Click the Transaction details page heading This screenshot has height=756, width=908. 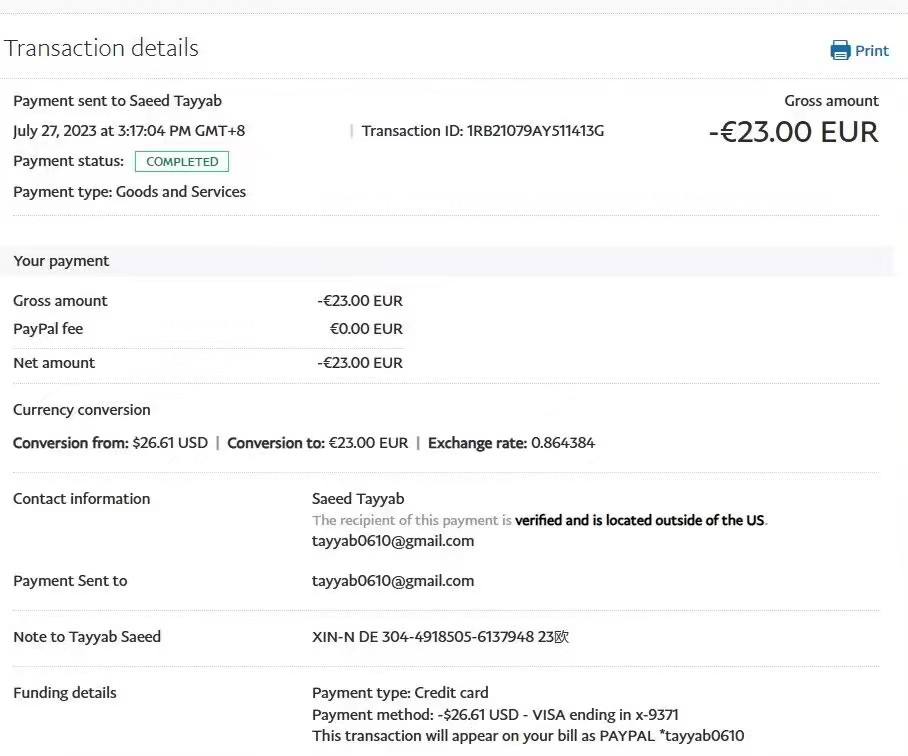click(x=102, y=48)
